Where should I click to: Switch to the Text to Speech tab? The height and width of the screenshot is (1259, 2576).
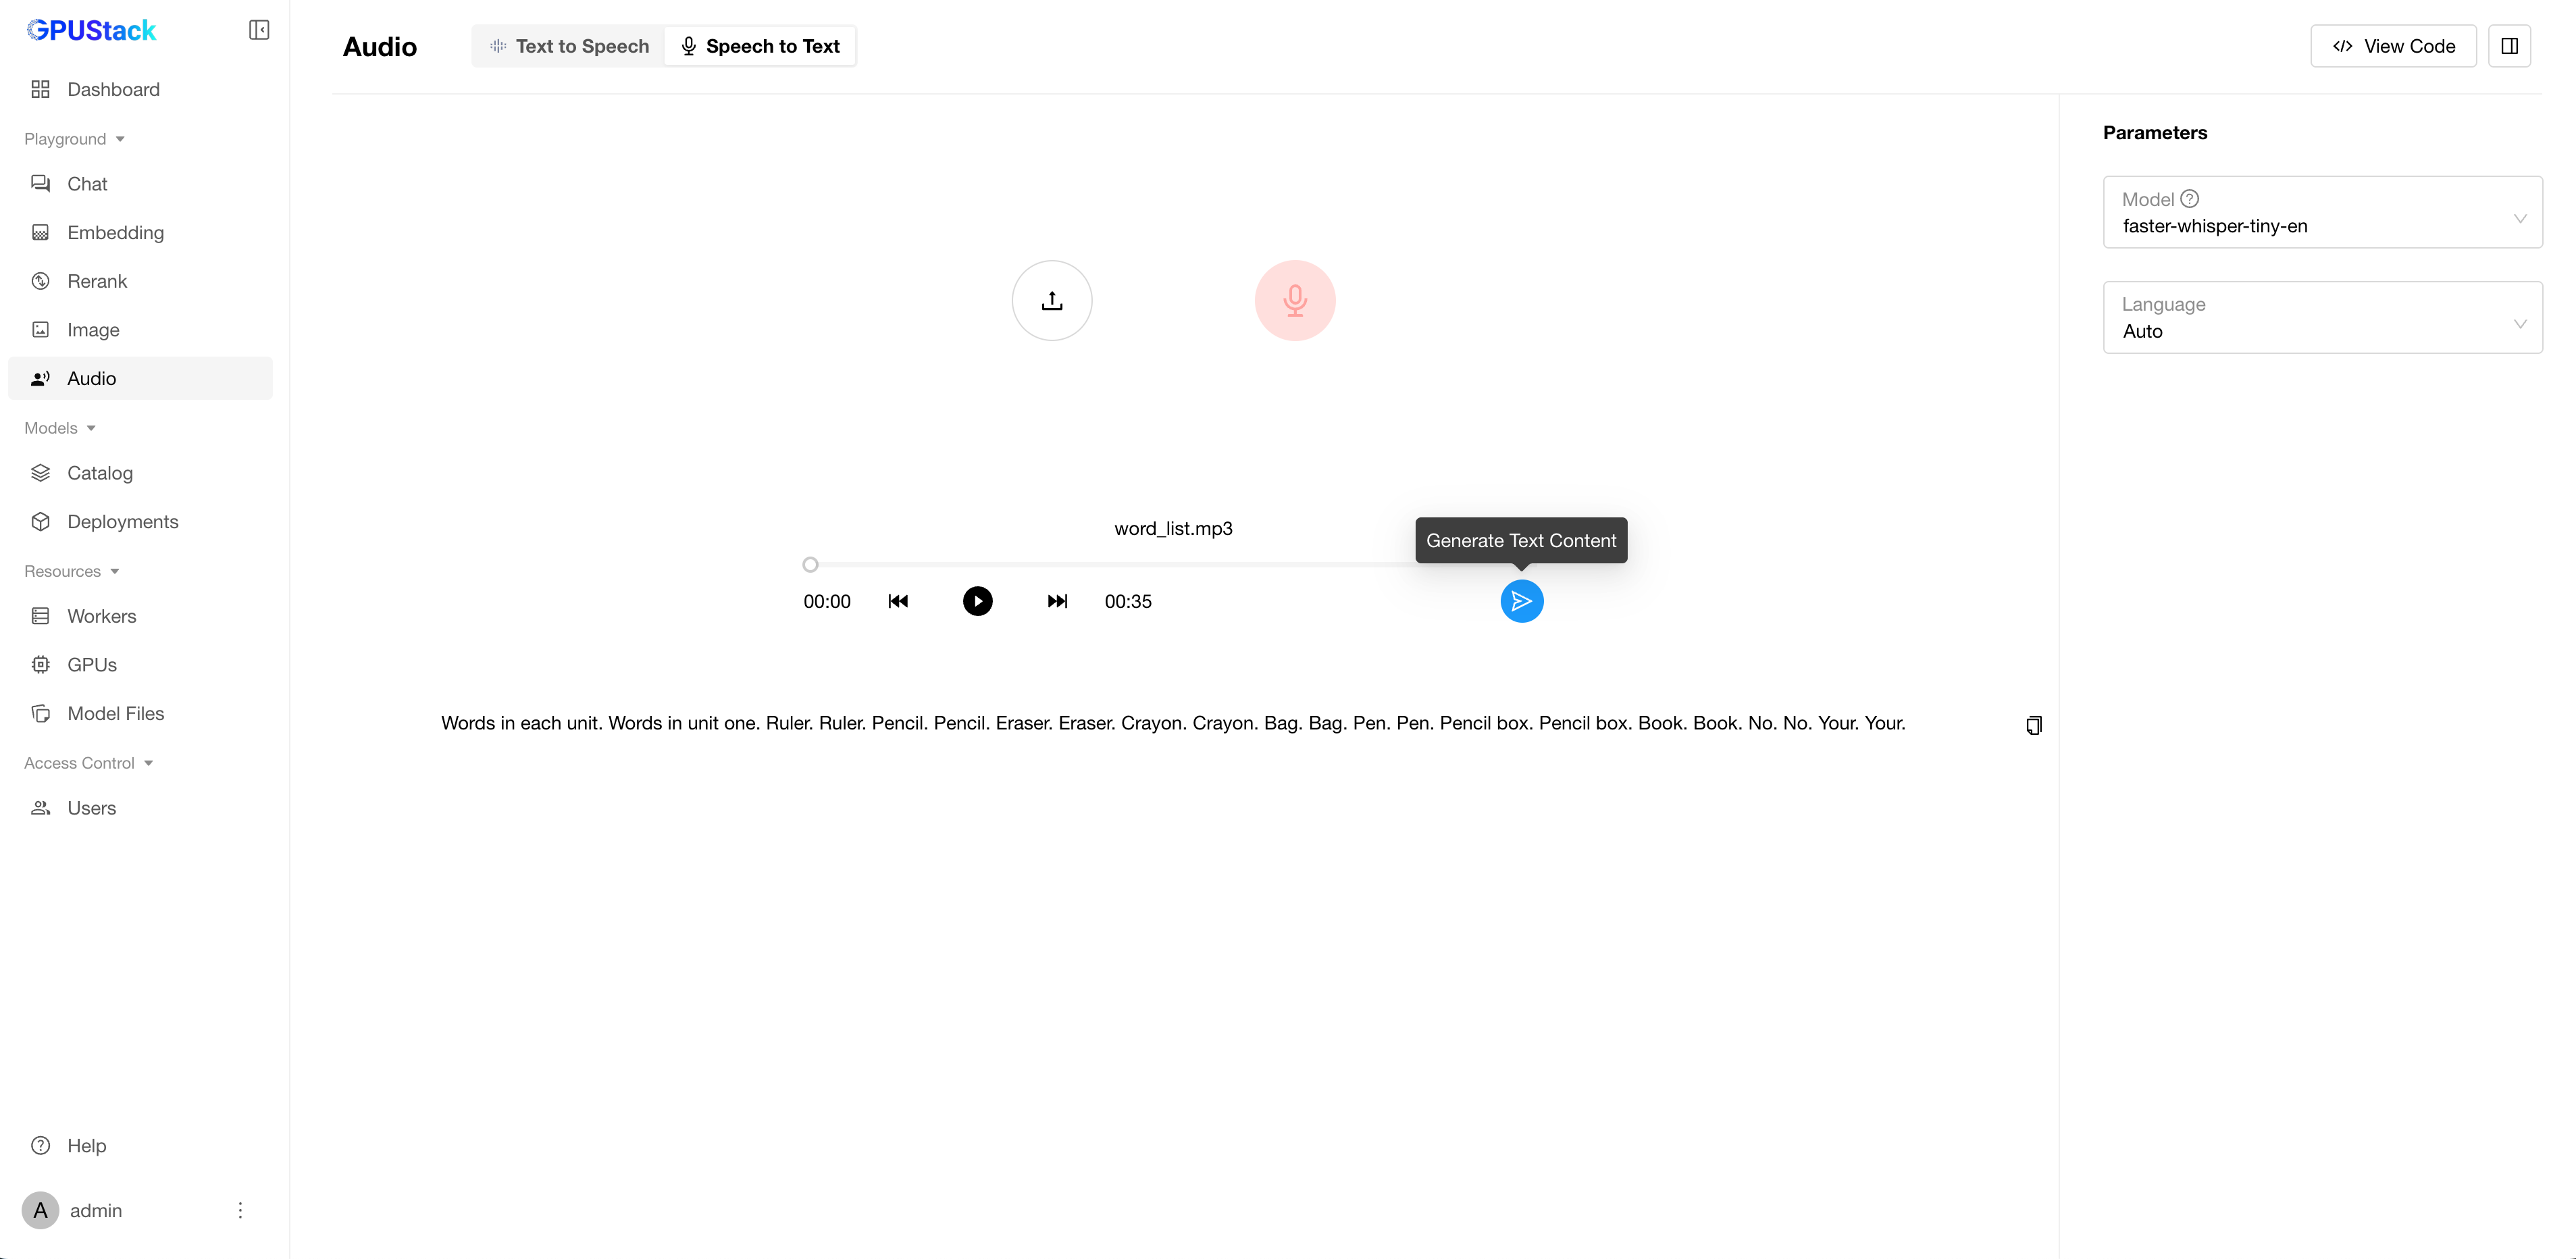click(x=568, y=46)
